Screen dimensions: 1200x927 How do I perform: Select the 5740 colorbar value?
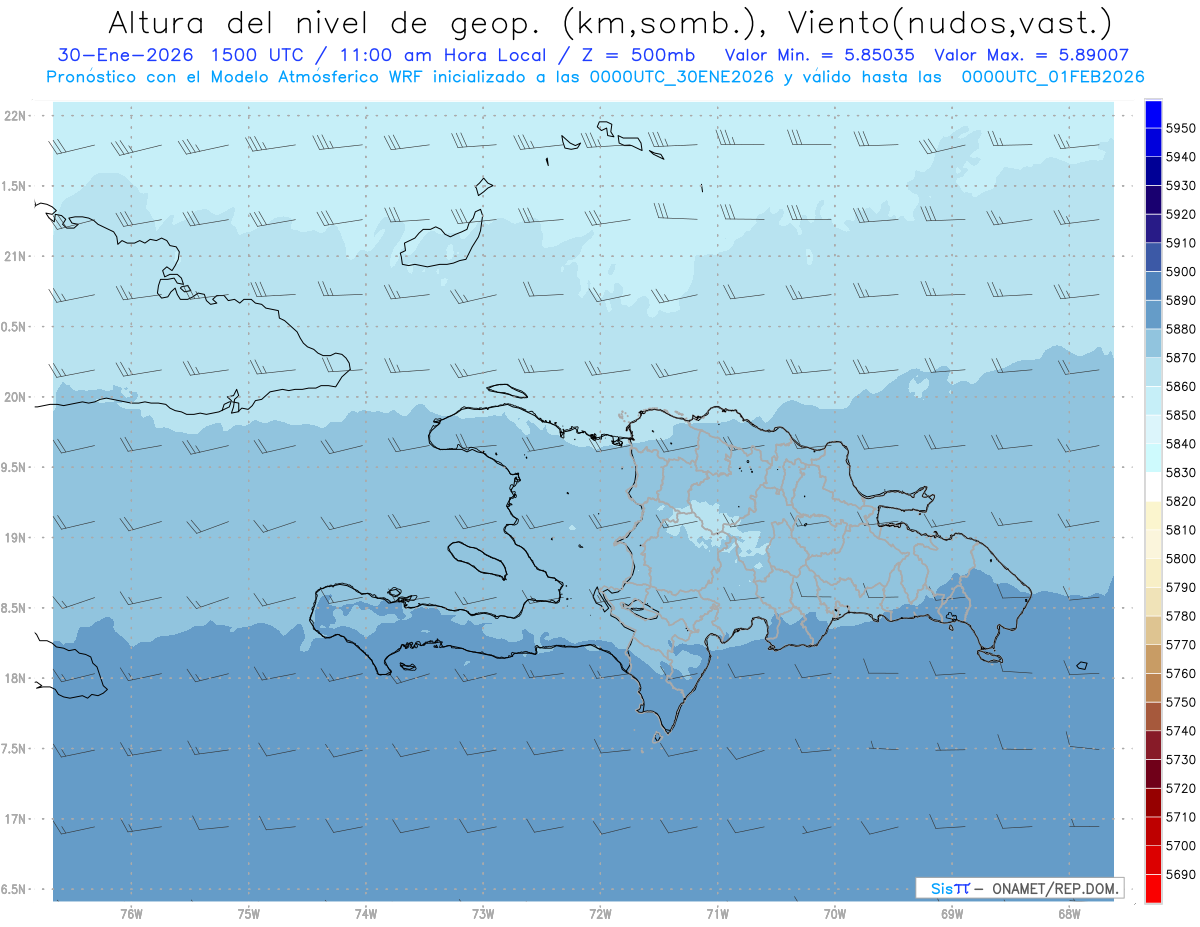coord(1181,730)
